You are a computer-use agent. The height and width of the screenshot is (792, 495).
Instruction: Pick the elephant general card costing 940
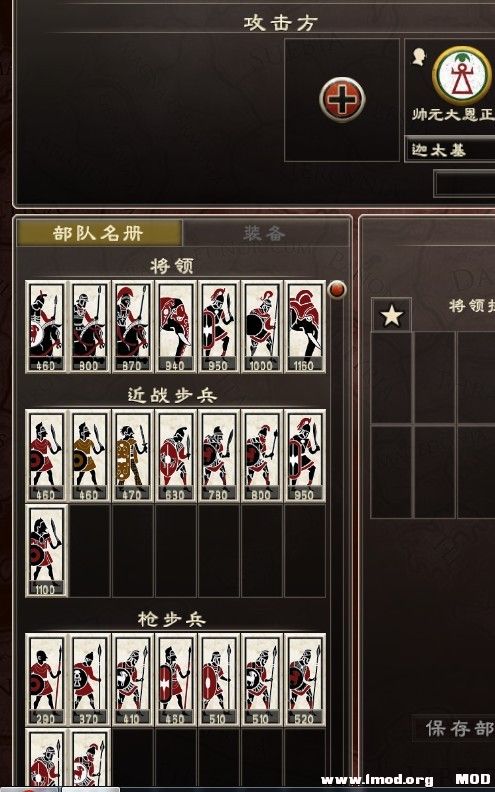pos(175,327)
